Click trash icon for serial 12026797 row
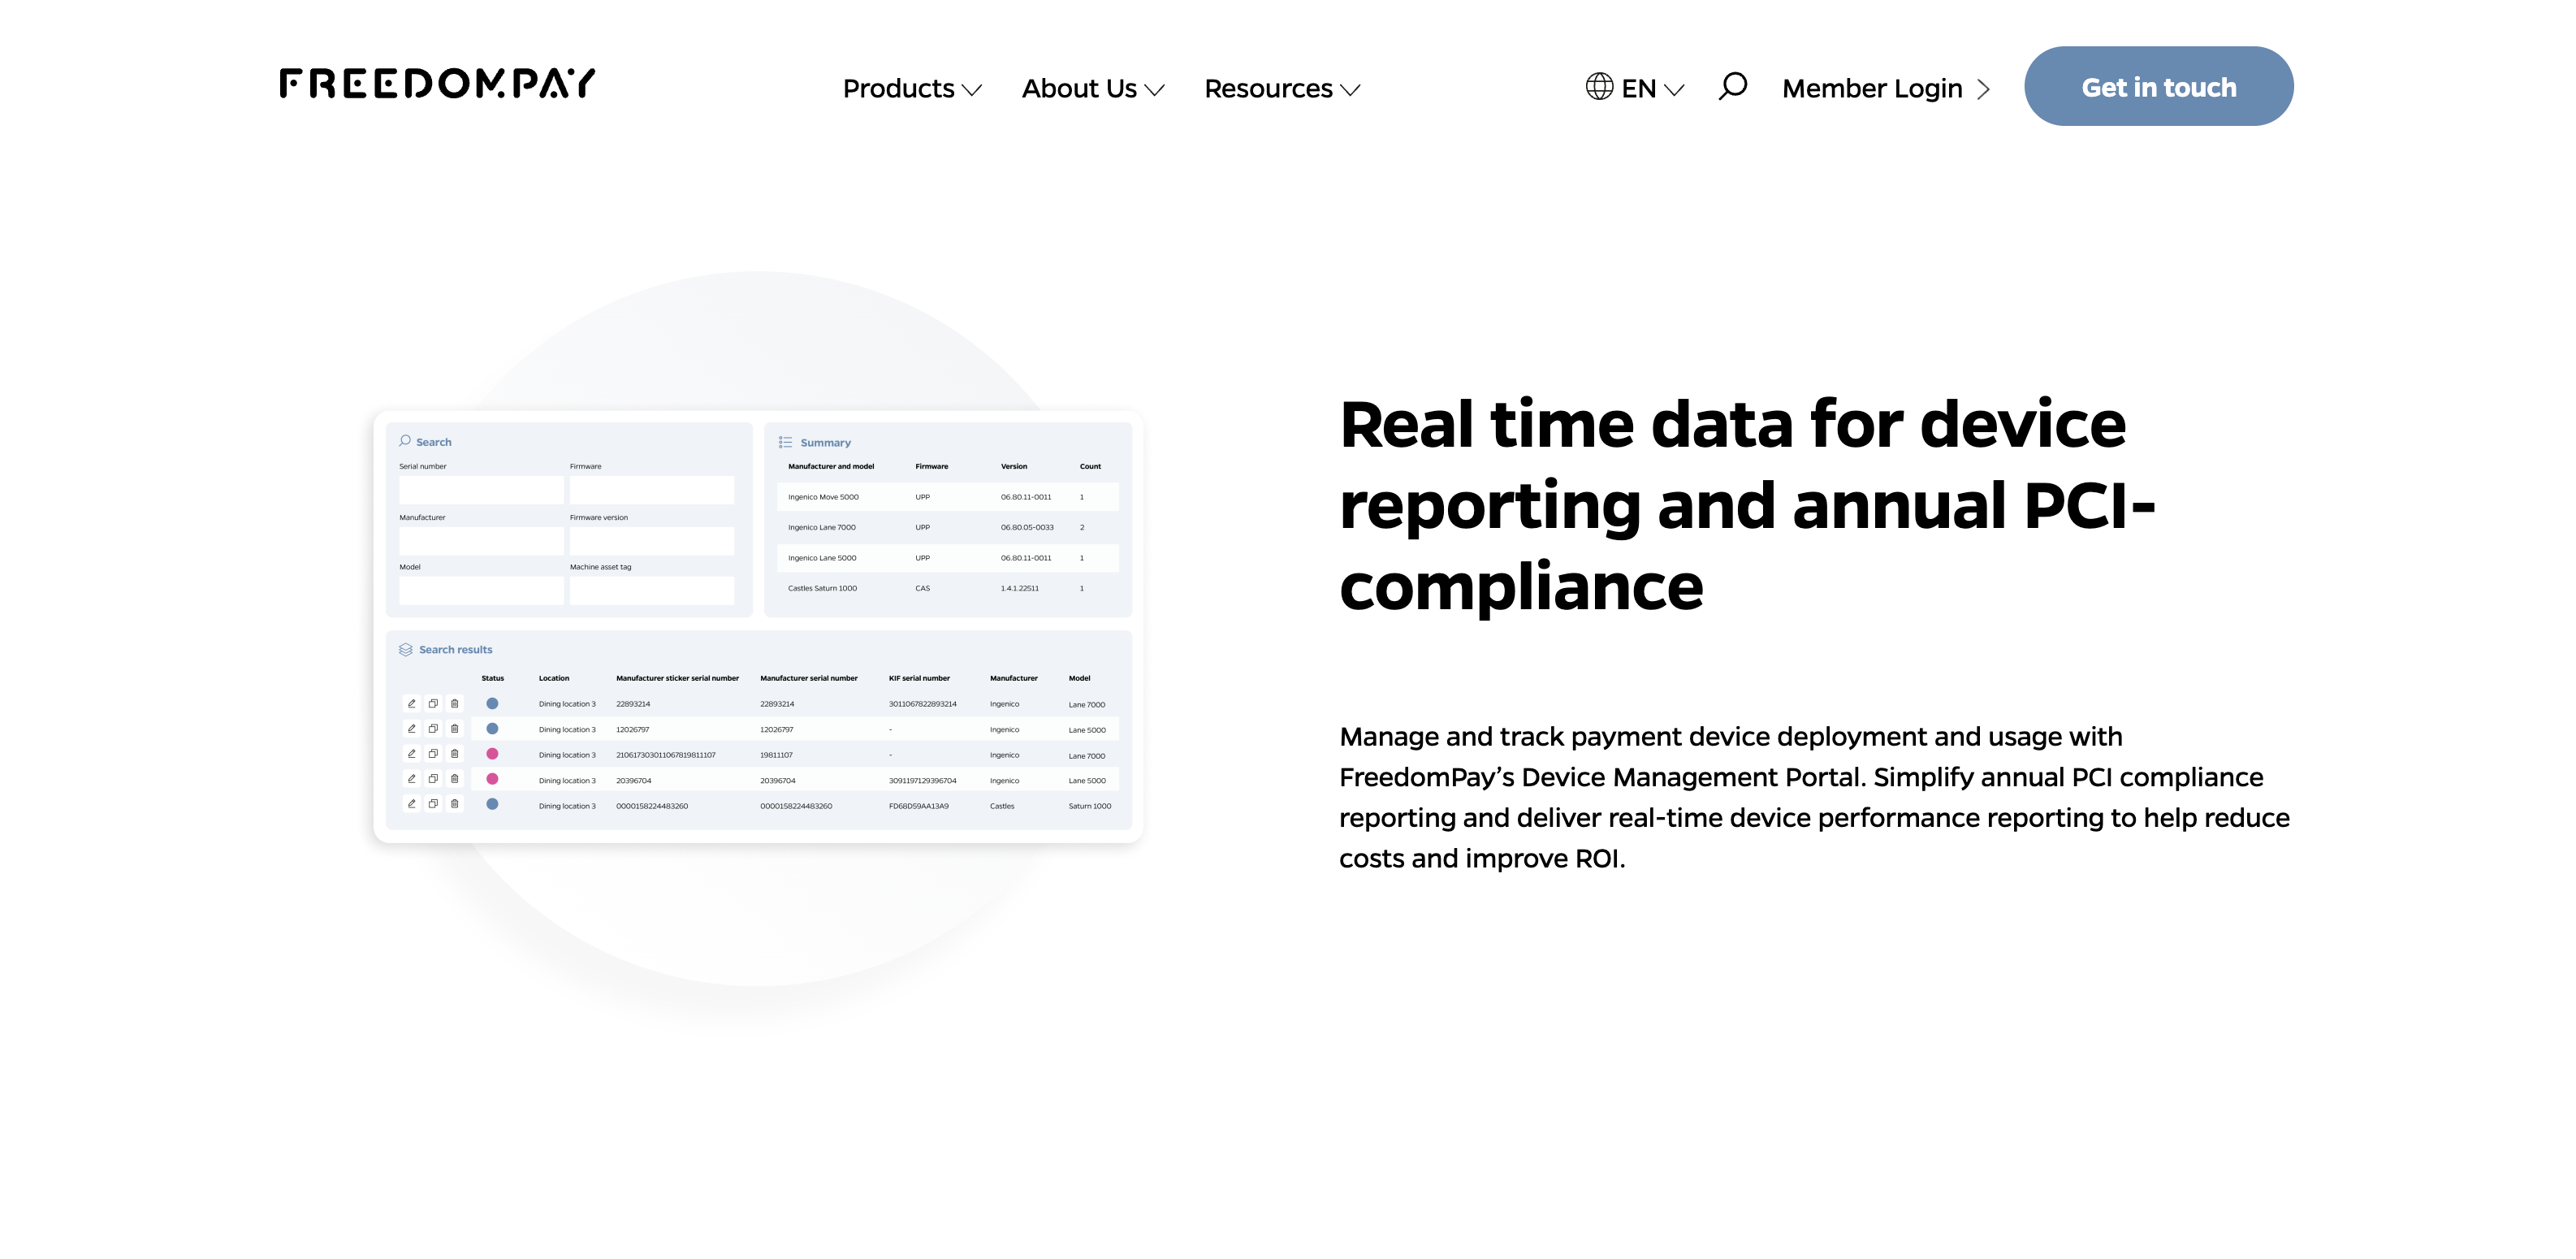The image size is (2576, 1259). pos(455,729)
